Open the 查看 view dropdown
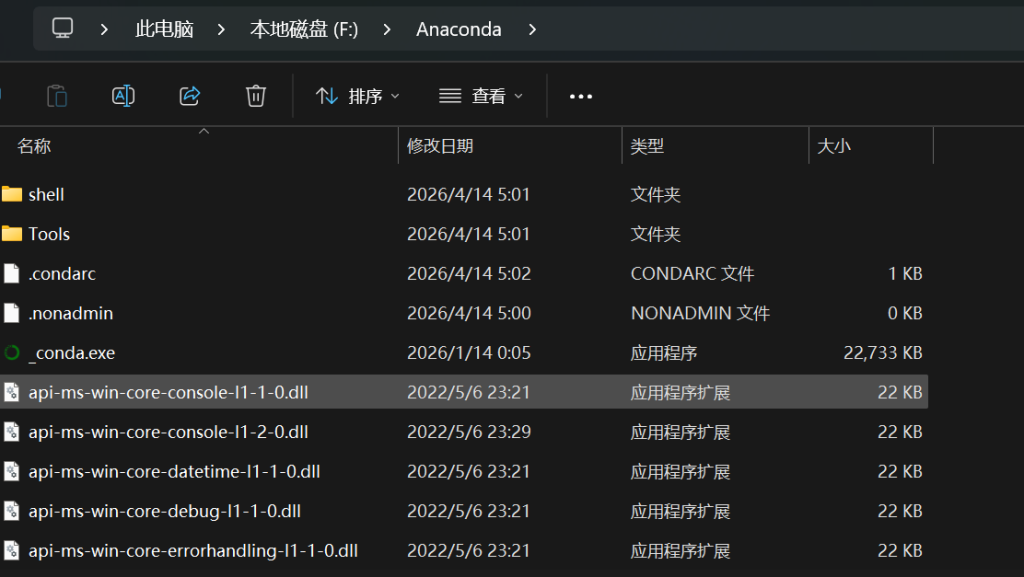The width and height of the screenshot is (1024, 577). point(481,96)
